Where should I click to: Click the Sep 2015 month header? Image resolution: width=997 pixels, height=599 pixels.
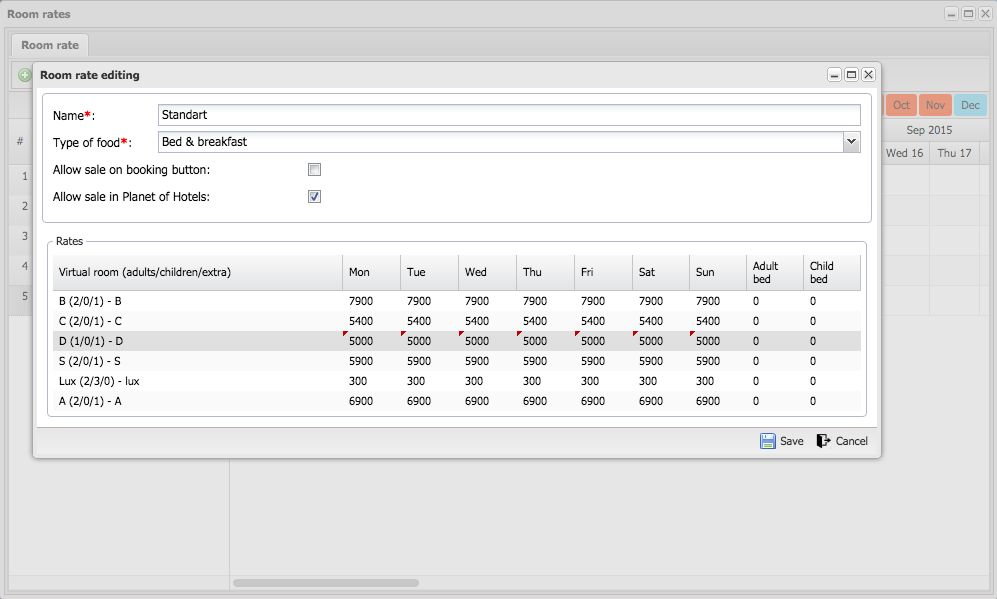(930, 130)
